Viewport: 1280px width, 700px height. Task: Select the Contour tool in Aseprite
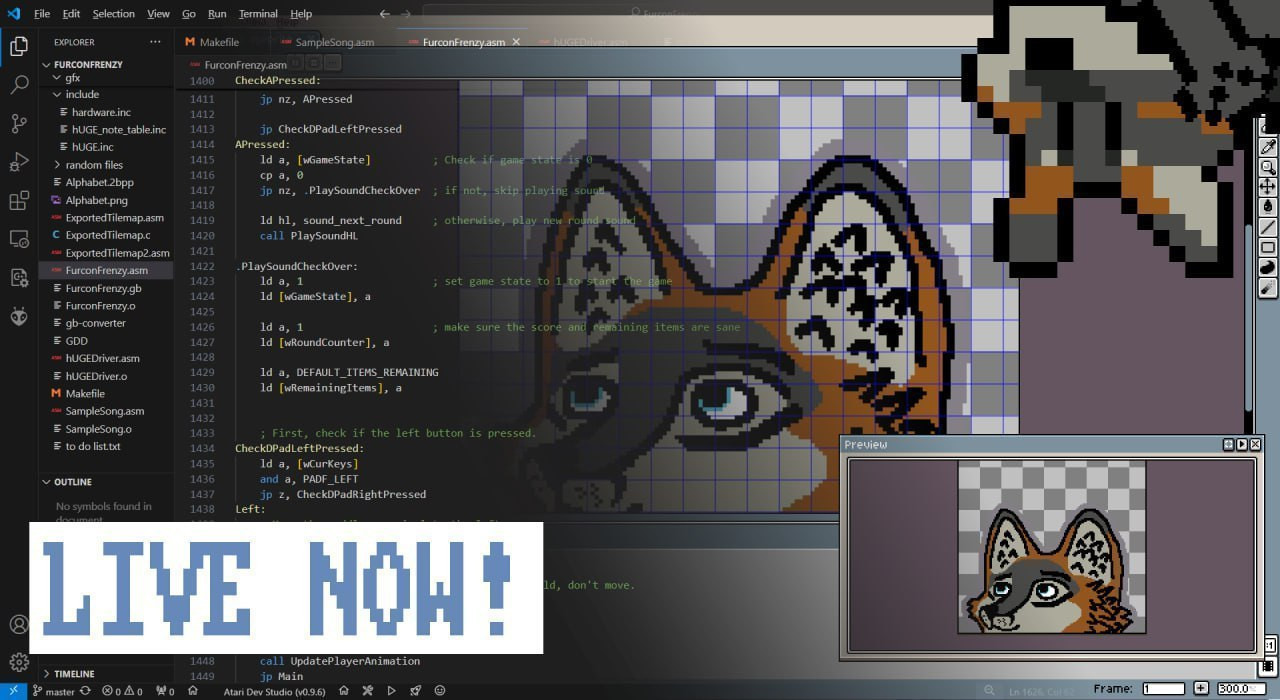(1268, 268)
